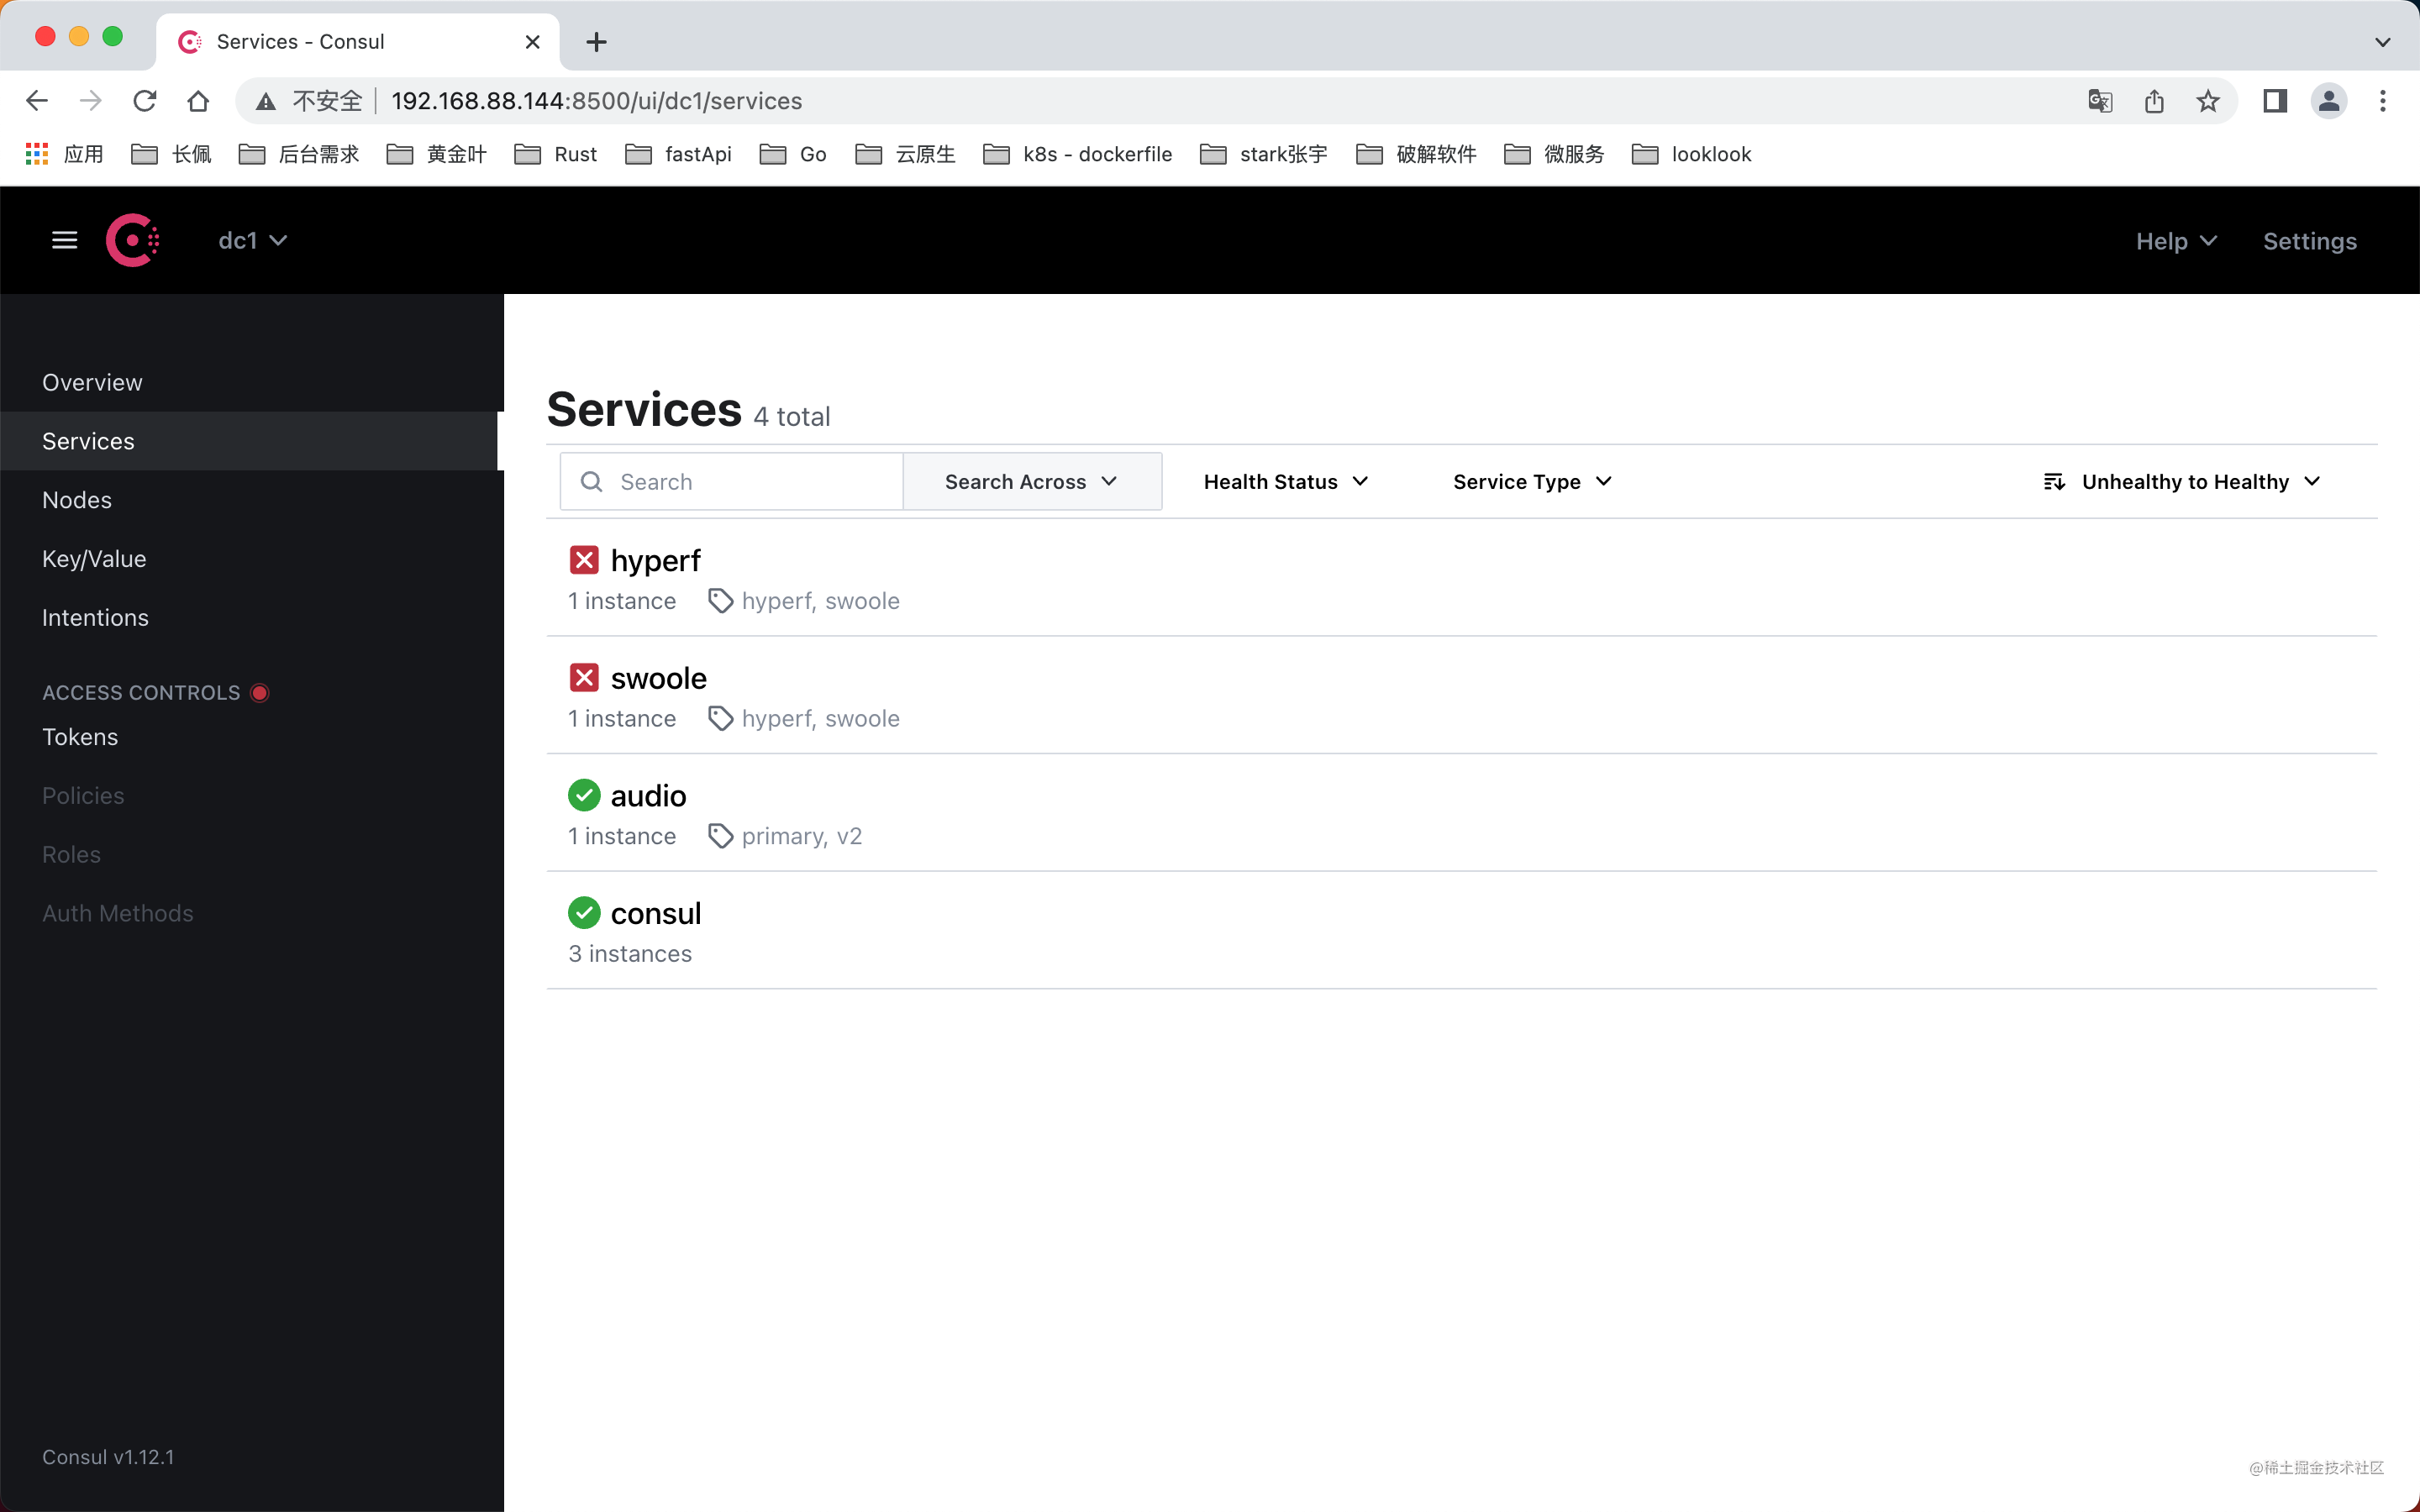Toggle the dc1 datacenter selector
Screen dimensions: 2420x1512
250,239
